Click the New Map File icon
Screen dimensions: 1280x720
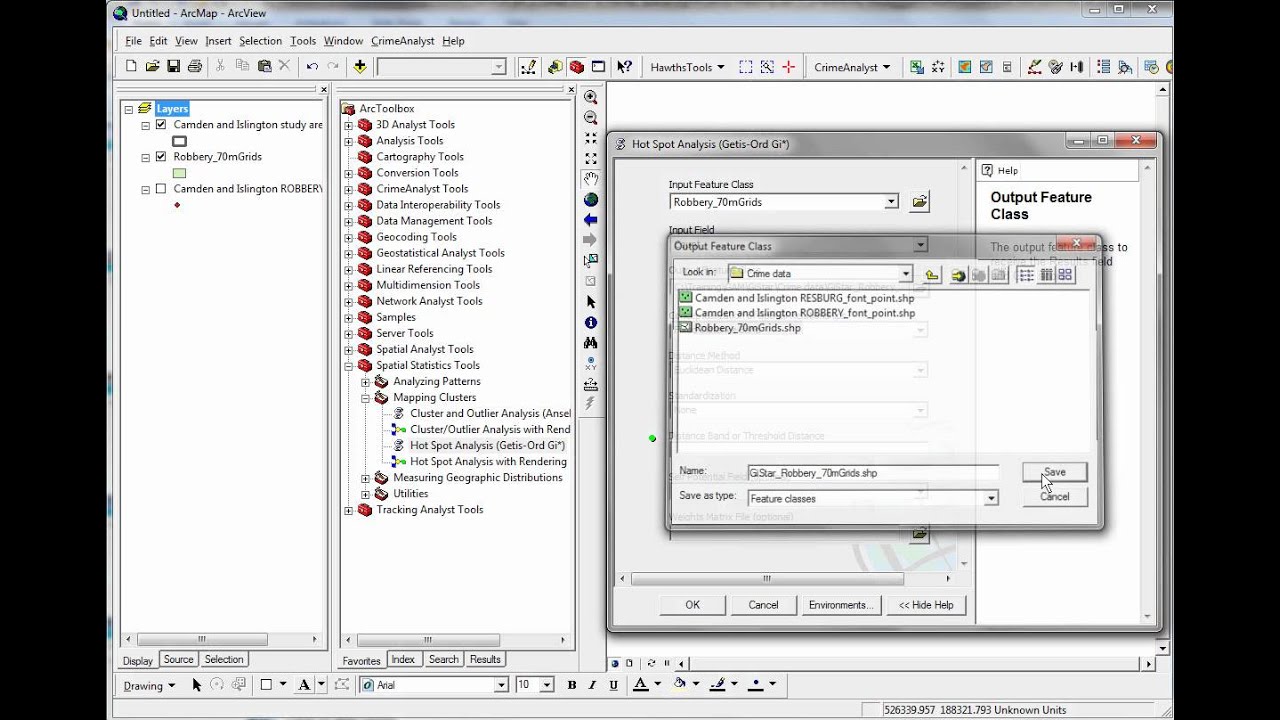131,67
